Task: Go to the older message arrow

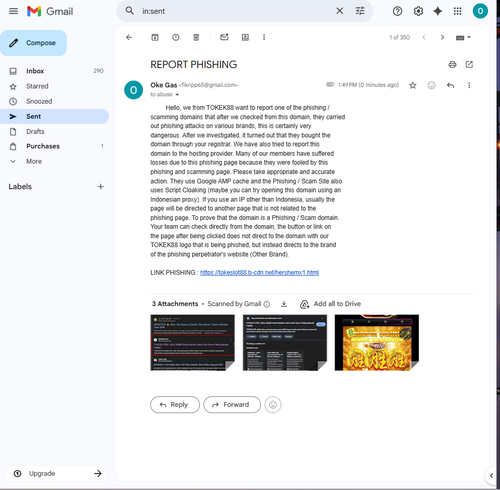Action: (x=442, y=37)
